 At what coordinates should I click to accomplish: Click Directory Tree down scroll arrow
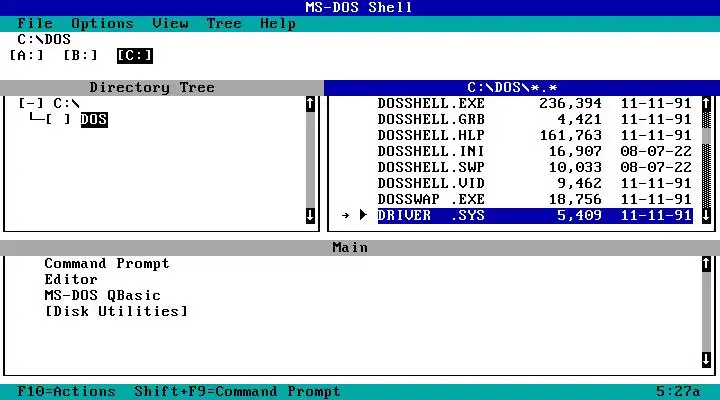coord(310,215)
